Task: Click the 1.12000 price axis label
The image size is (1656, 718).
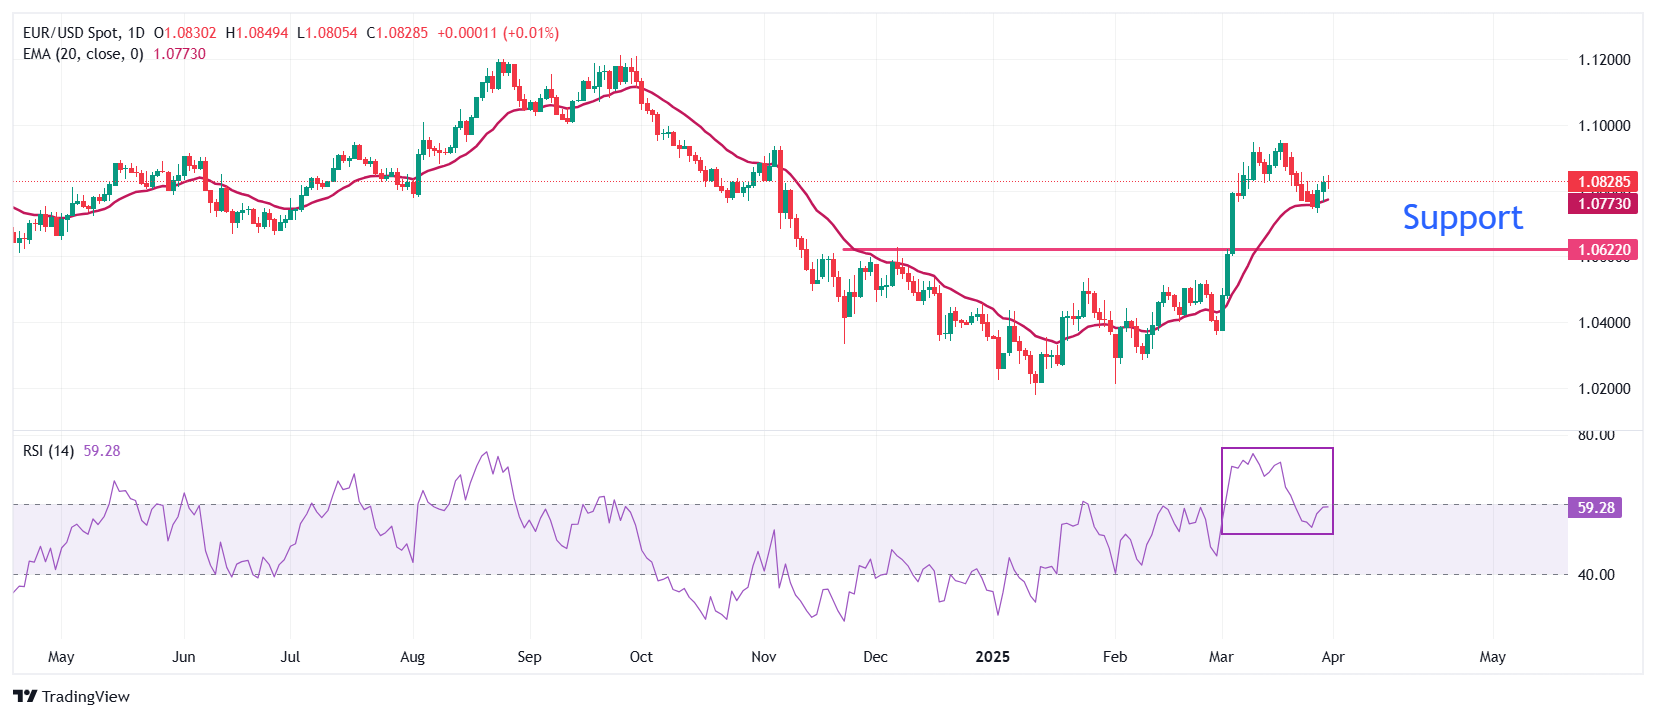Action: coord(1603,60)
